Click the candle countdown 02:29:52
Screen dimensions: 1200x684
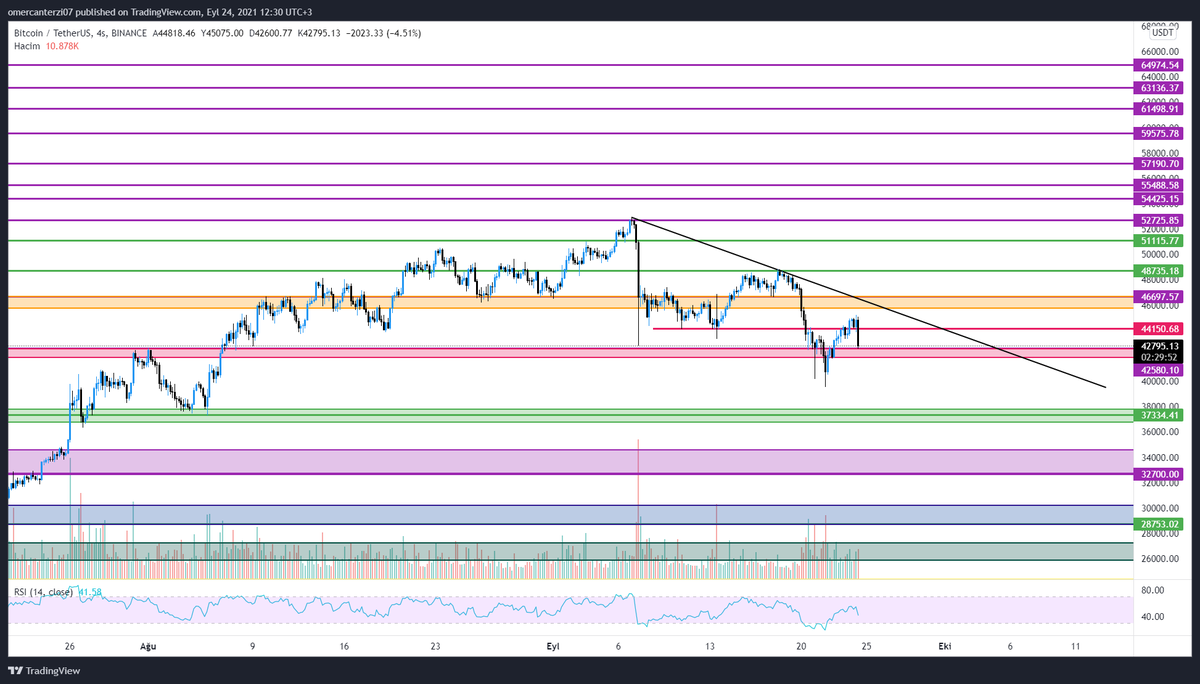click(x=1159, y=356)
